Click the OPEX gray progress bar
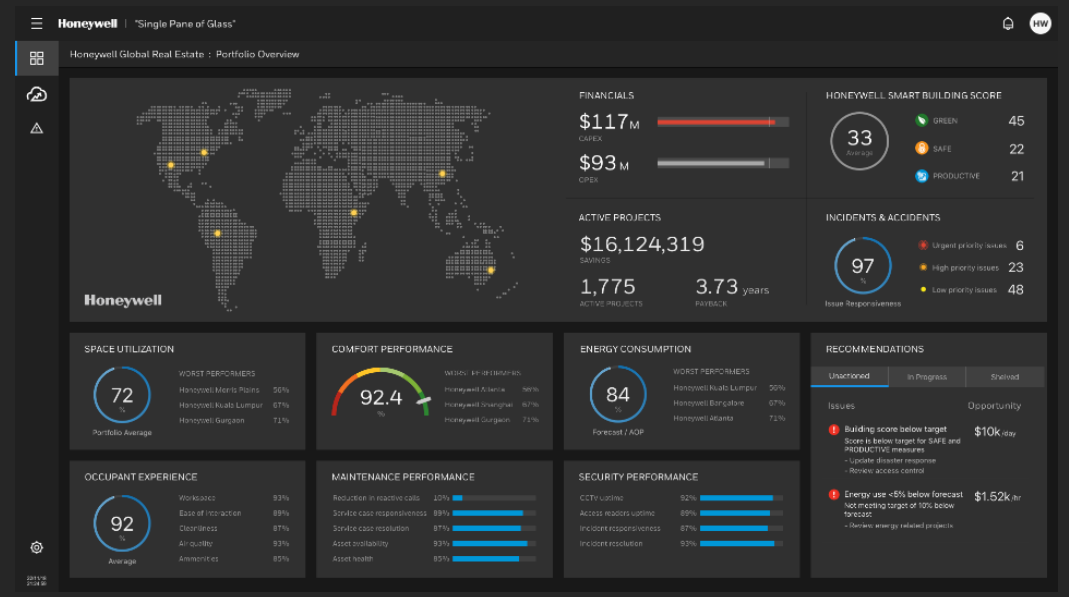This screenshot has width=1069, height=597. click(723, 164)
